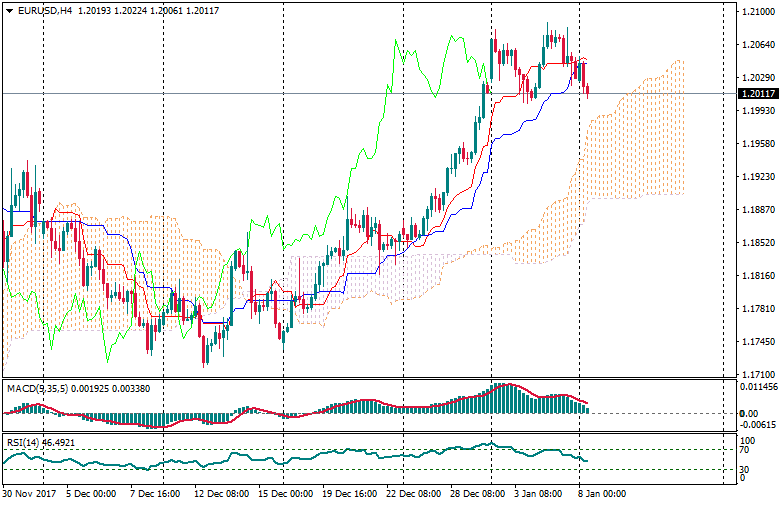The width and height of the screenshot is (779, 505).
Task: Click the MACD scale value -0.00615
Action: click(x=757, y=424)
